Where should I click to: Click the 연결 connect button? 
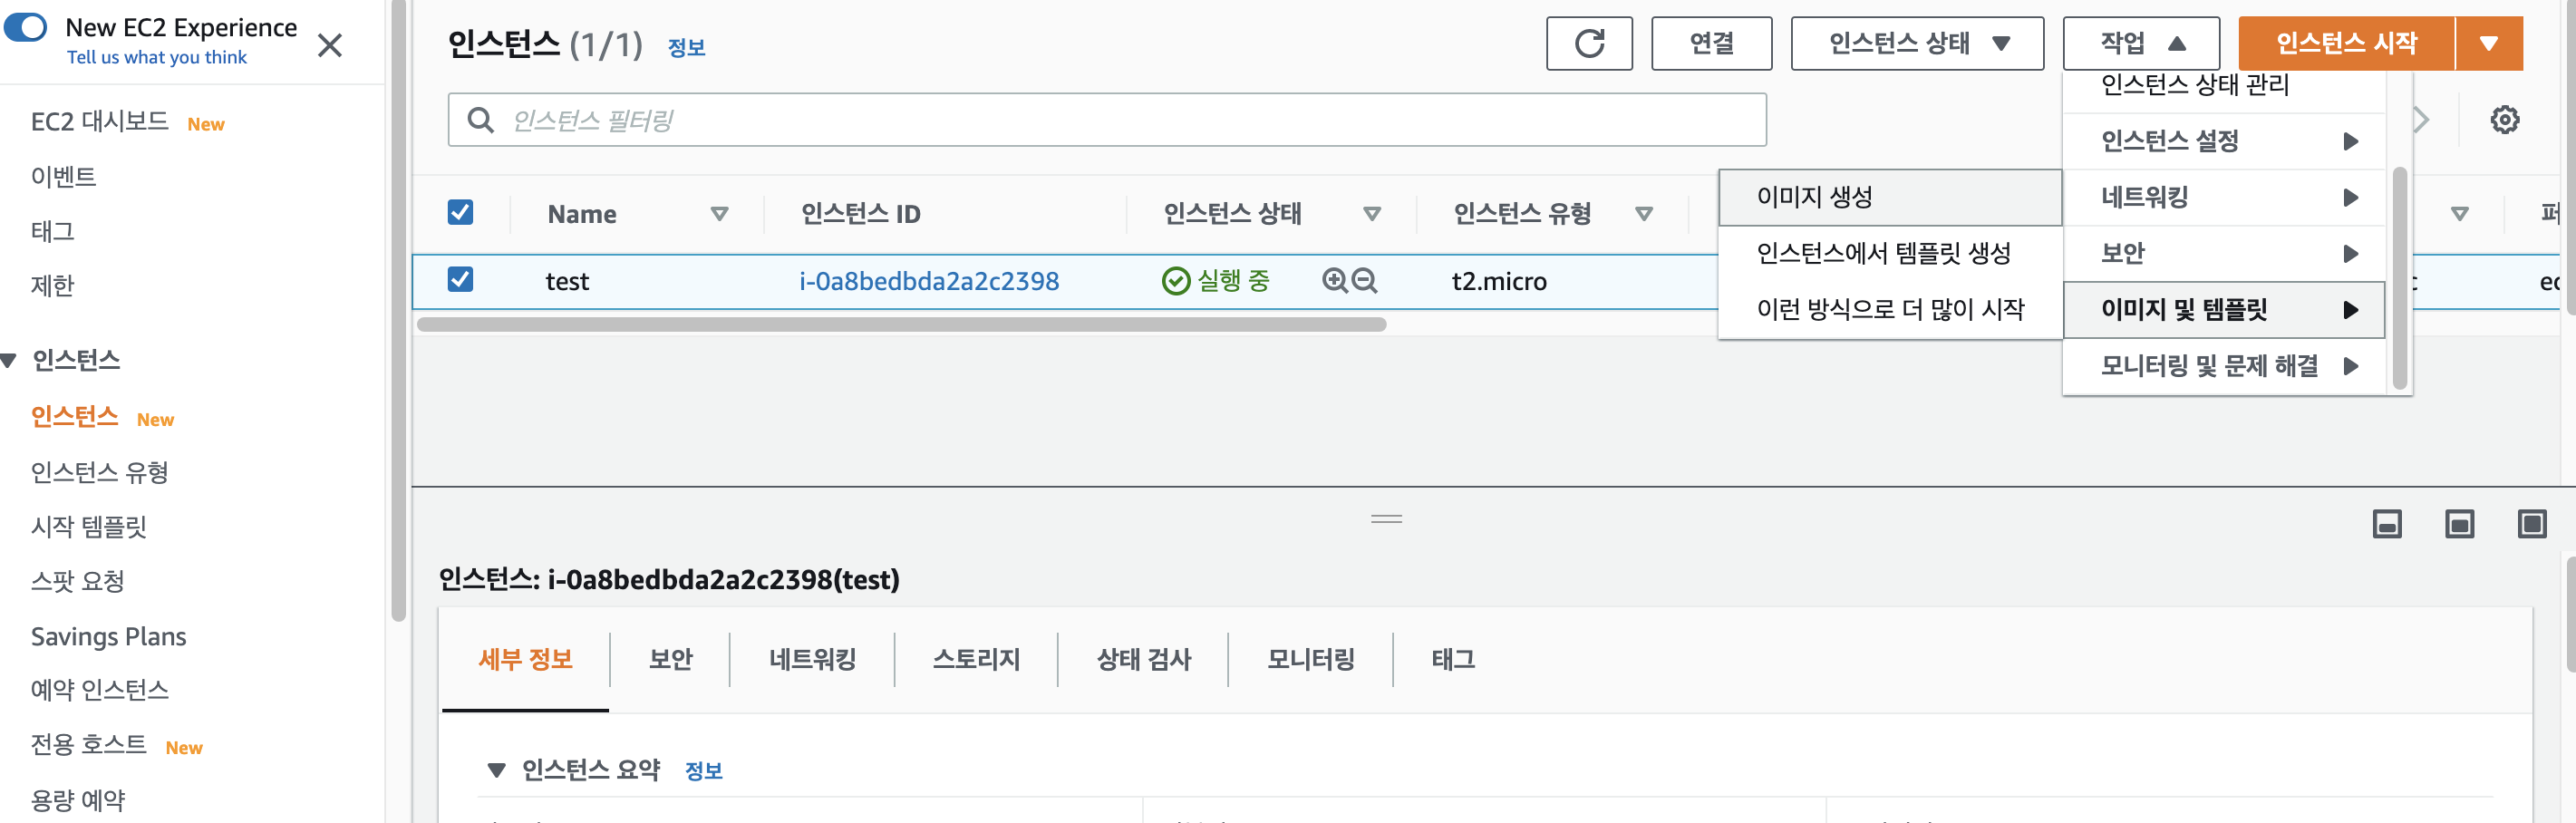(x=1711, y=43)
